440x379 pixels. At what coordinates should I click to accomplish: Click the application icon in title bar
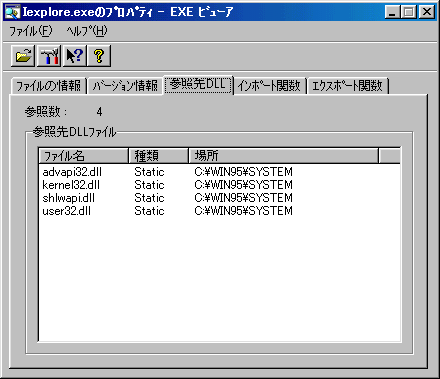tap(12, 12)
